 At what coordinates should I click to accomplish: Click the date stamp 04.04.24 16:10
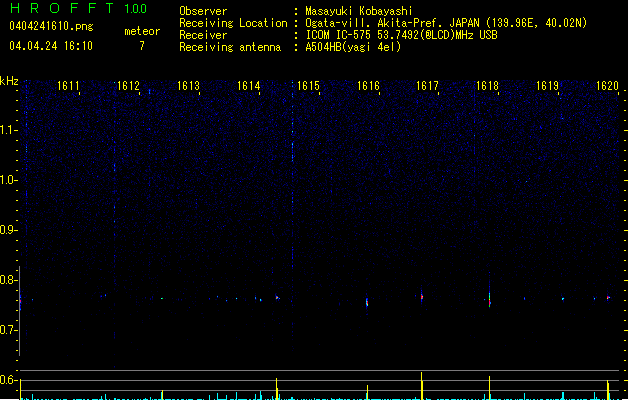click(51, 46)
